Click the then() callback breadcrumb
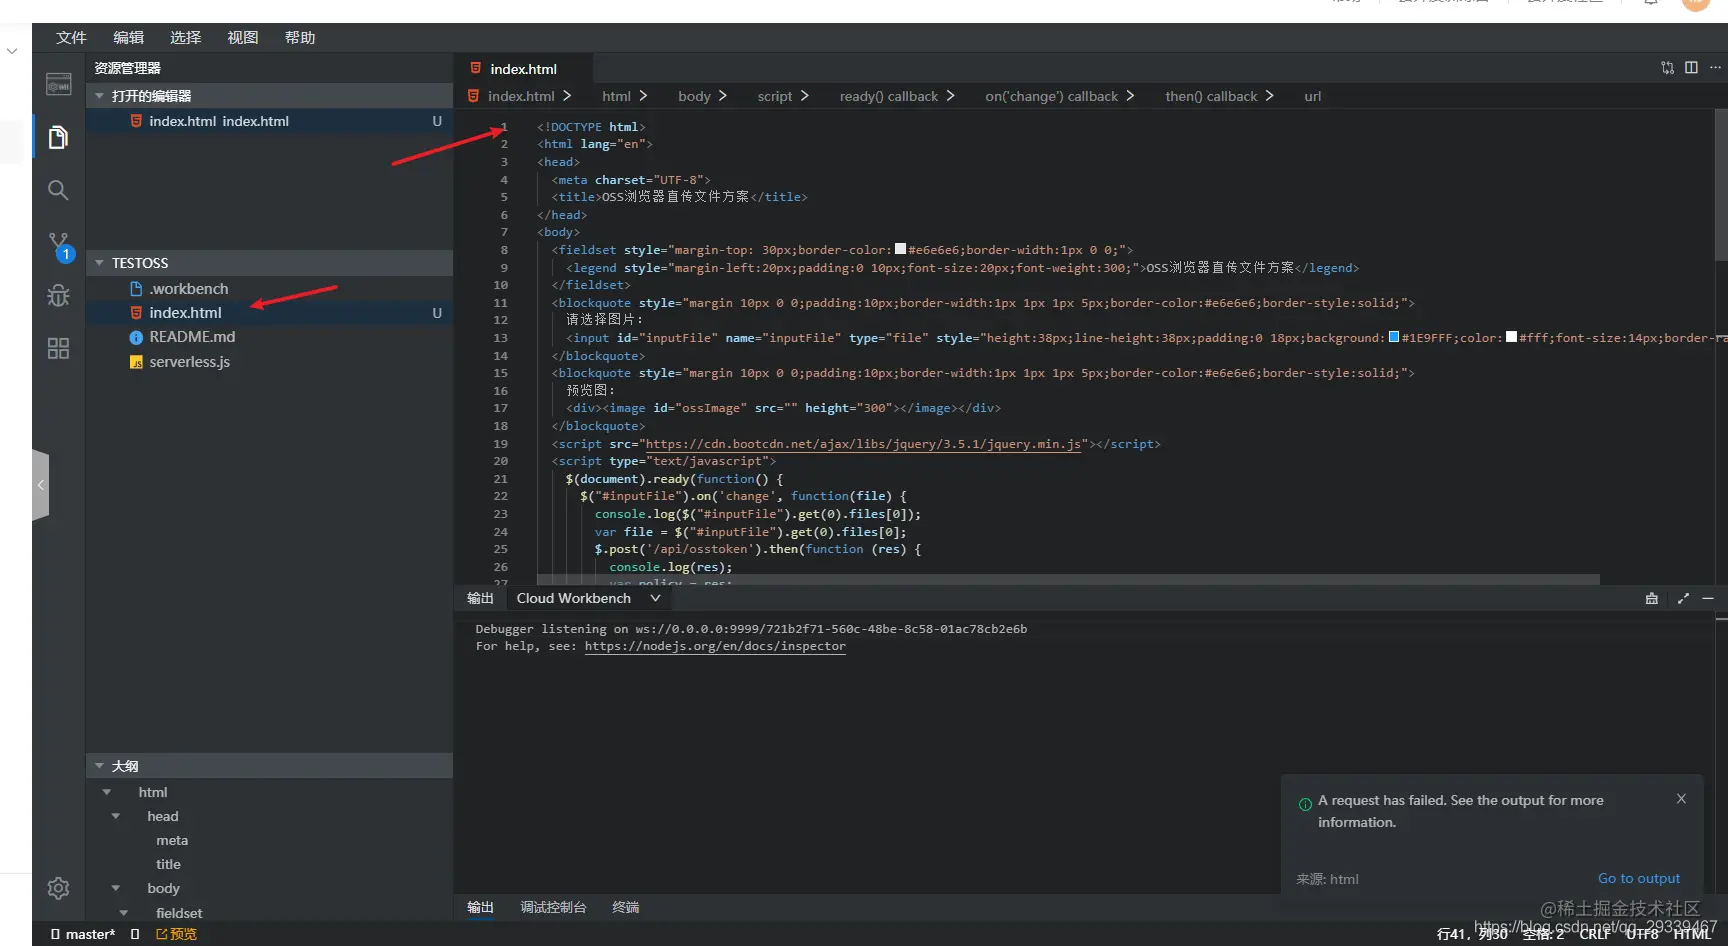Viewport: 1728px width, 946px height. (x=1211, y=96)
